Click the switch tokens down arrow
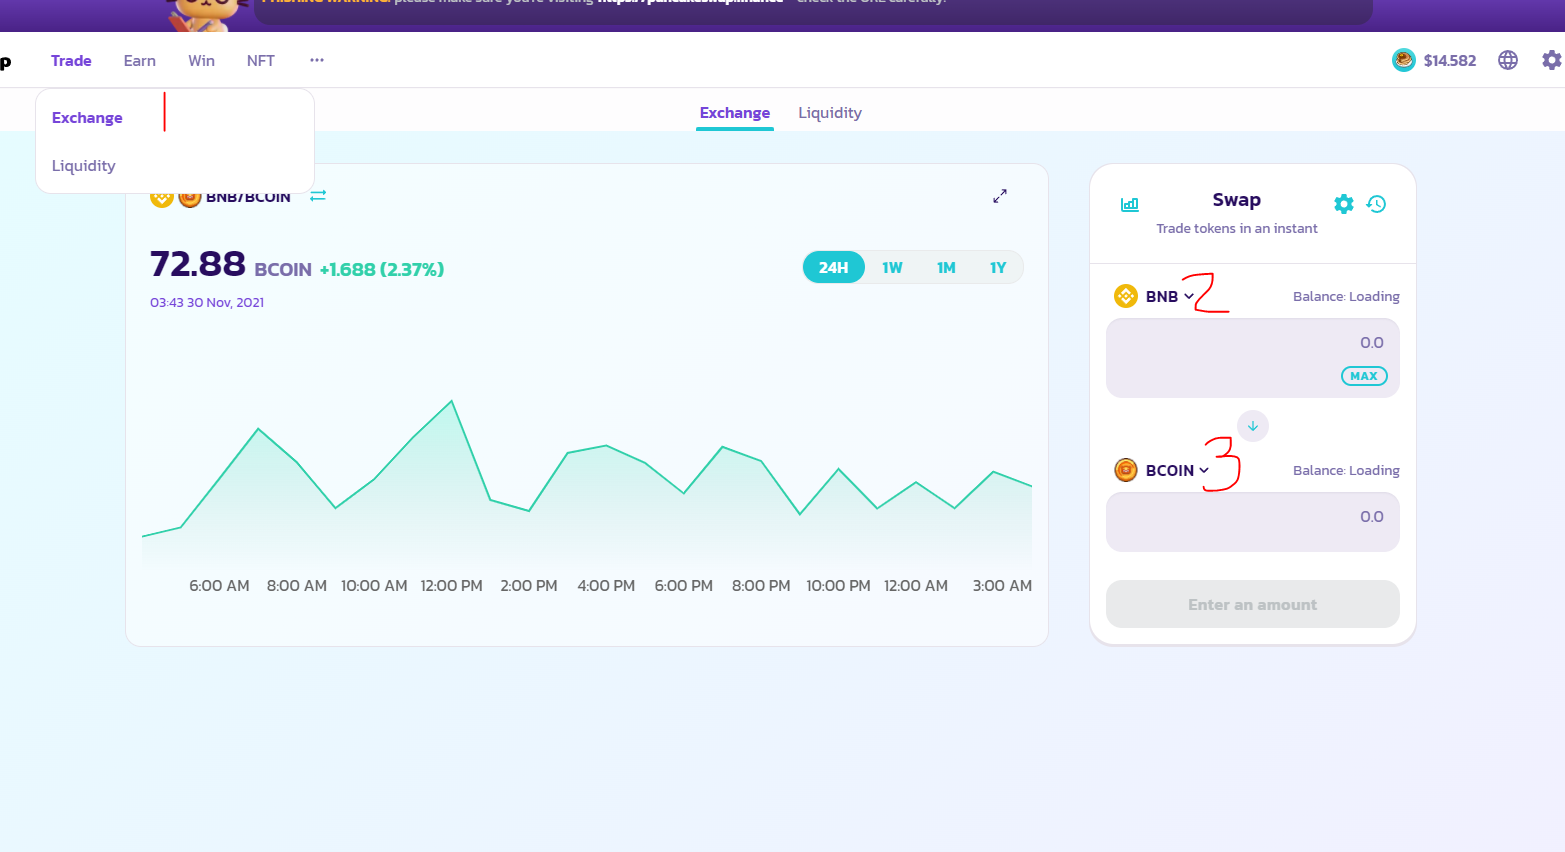 click(x=1253, y=426)
